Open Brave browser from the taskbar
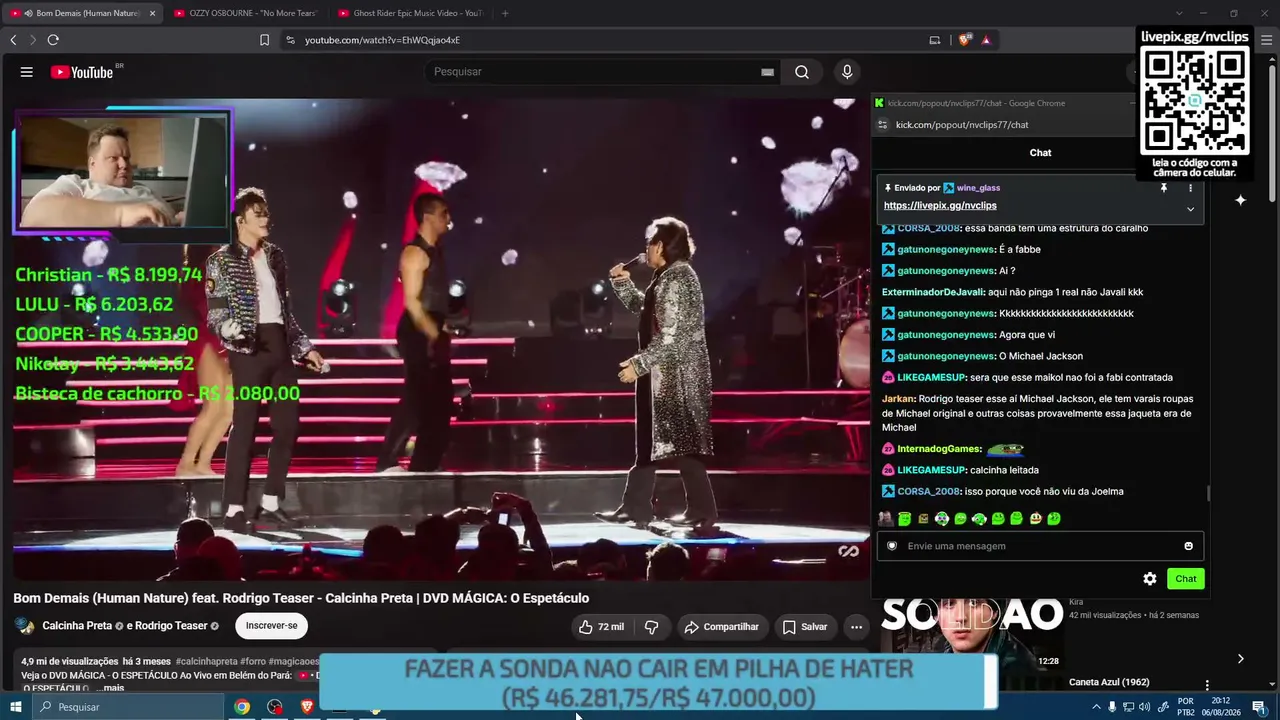 307,707
